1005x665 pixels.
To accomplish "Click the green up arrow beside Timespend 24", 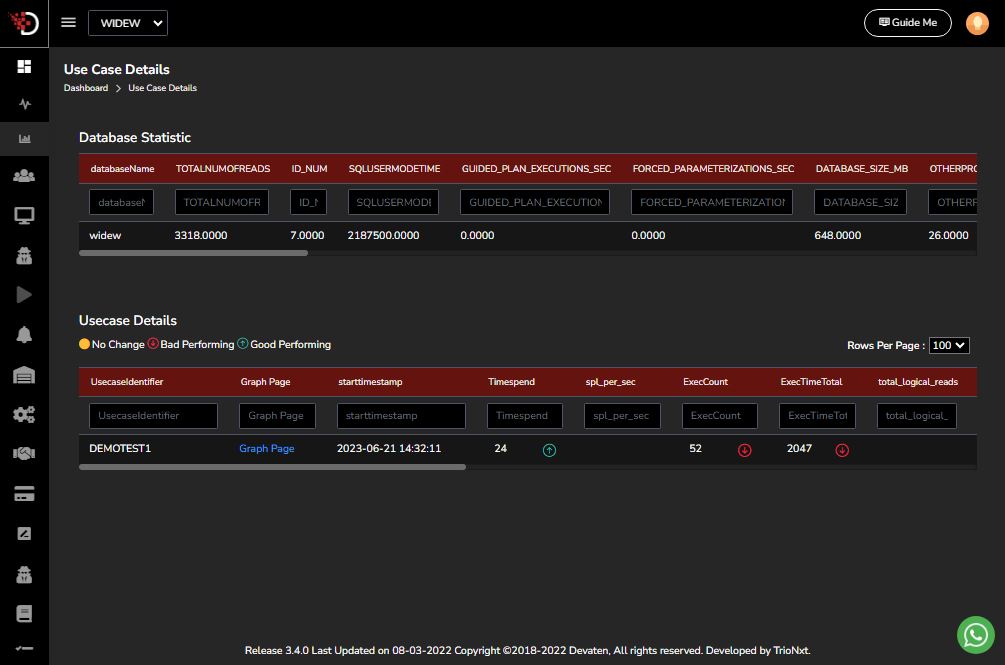I will pos(549,450).
